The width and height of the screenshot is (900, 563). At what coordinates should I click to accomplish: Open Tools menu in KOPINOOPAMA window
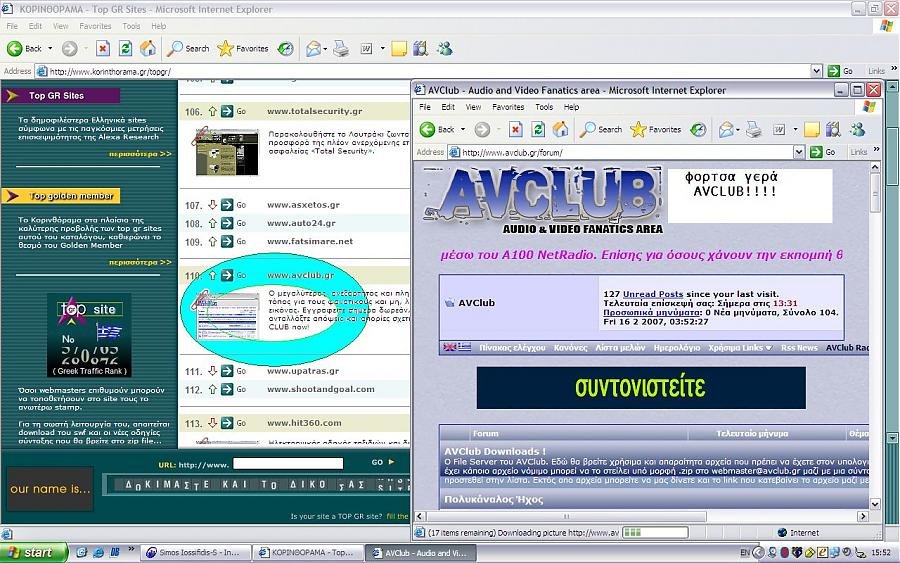pyautogui.click(x=131, y=26)
